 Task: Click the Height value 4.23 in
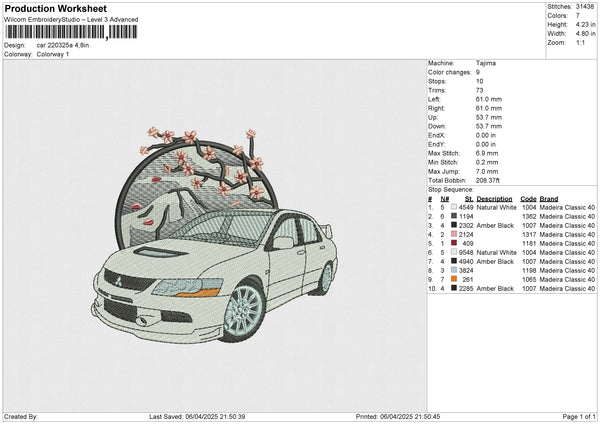point(585,24)
